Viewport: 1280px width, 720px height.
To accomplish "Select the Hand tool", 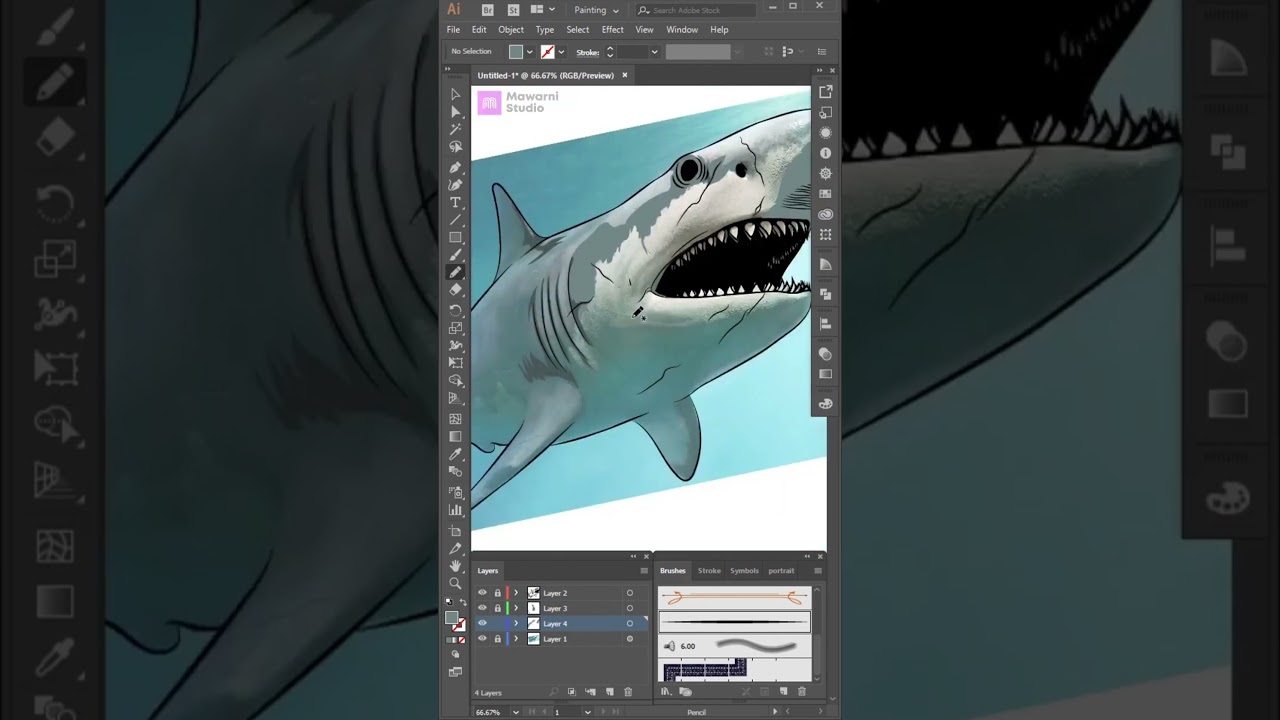I will [455, 566].
